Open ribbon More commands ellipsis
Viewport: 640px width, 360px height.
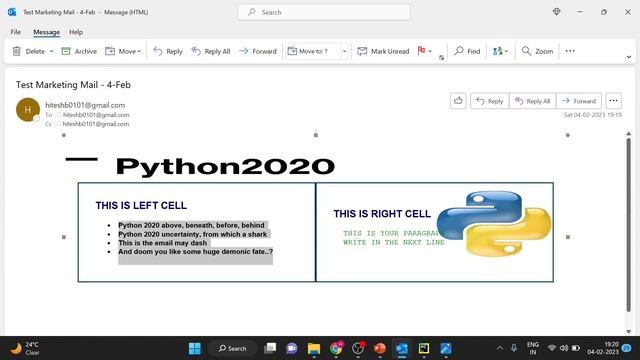(x=570, y=51)
